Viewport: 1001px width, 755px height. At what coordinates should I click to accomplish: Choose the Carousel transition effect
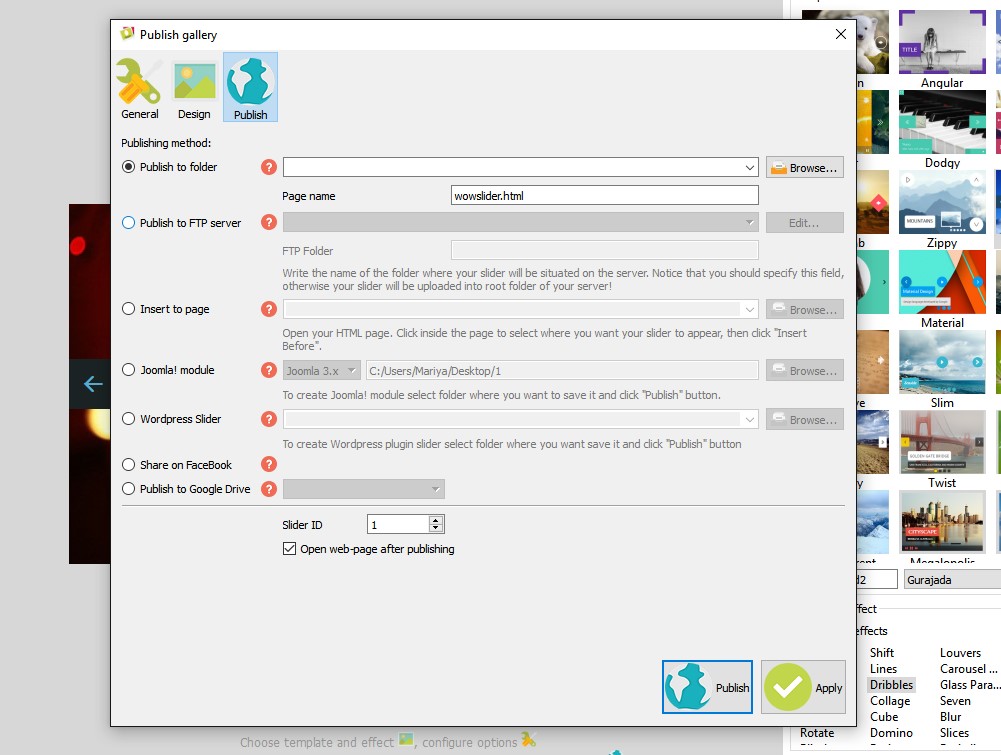click(x=968, y=668)
